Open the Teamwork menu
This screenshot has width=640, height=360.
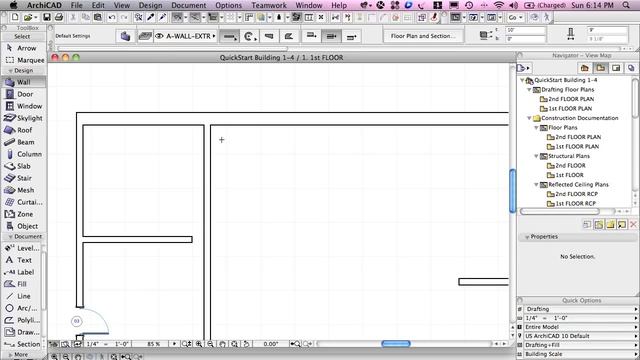[x=269, y=5]
